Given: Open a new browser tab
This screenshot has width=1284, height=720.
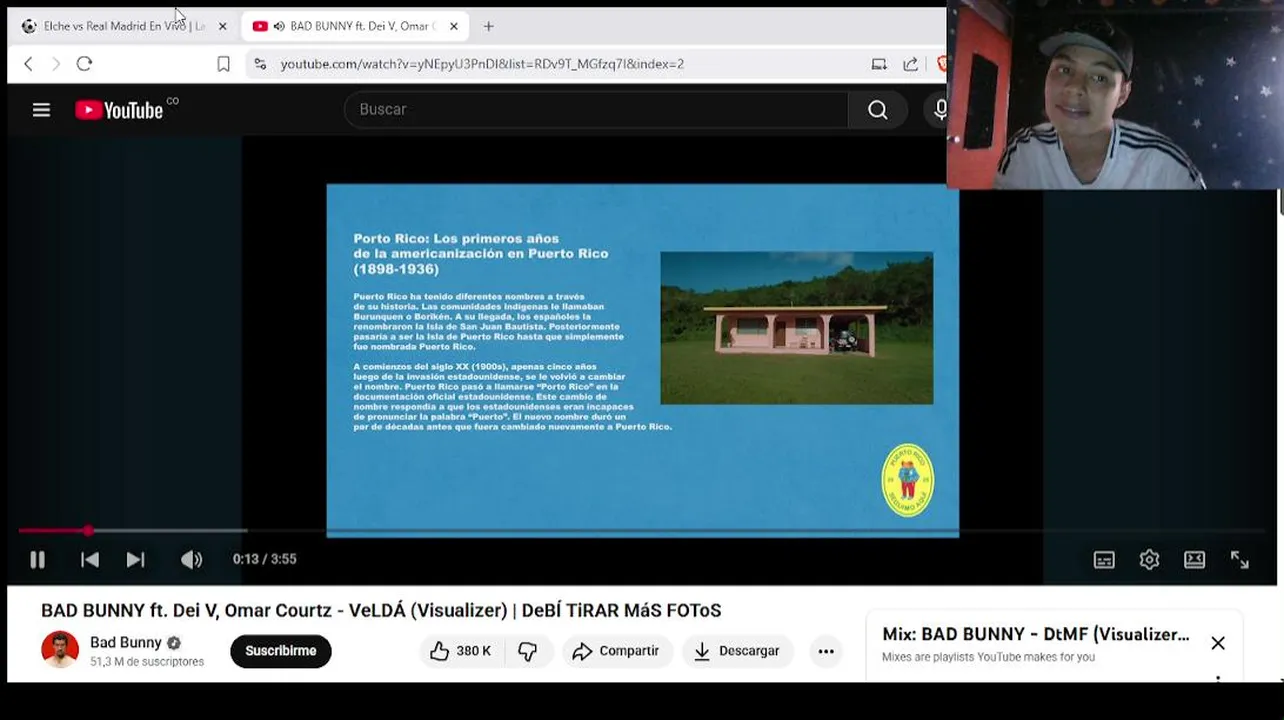Looking at the screenshot, I should click(488, 26).
